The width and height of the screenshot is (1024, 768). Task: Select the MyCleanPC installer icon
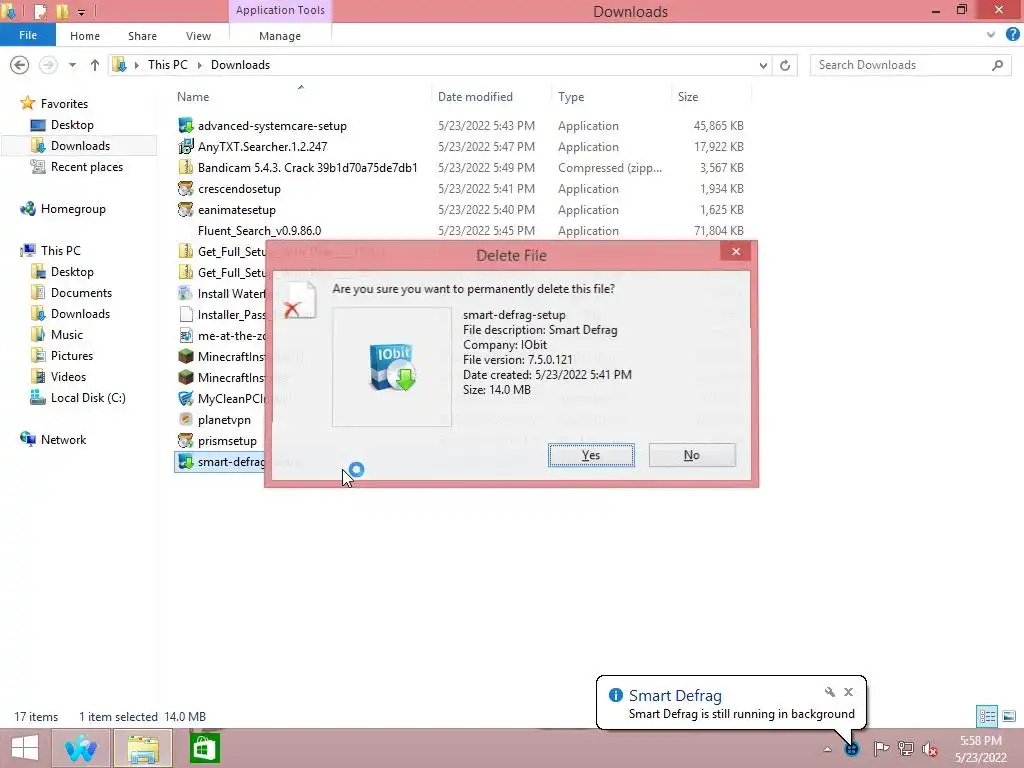[186, 398]
